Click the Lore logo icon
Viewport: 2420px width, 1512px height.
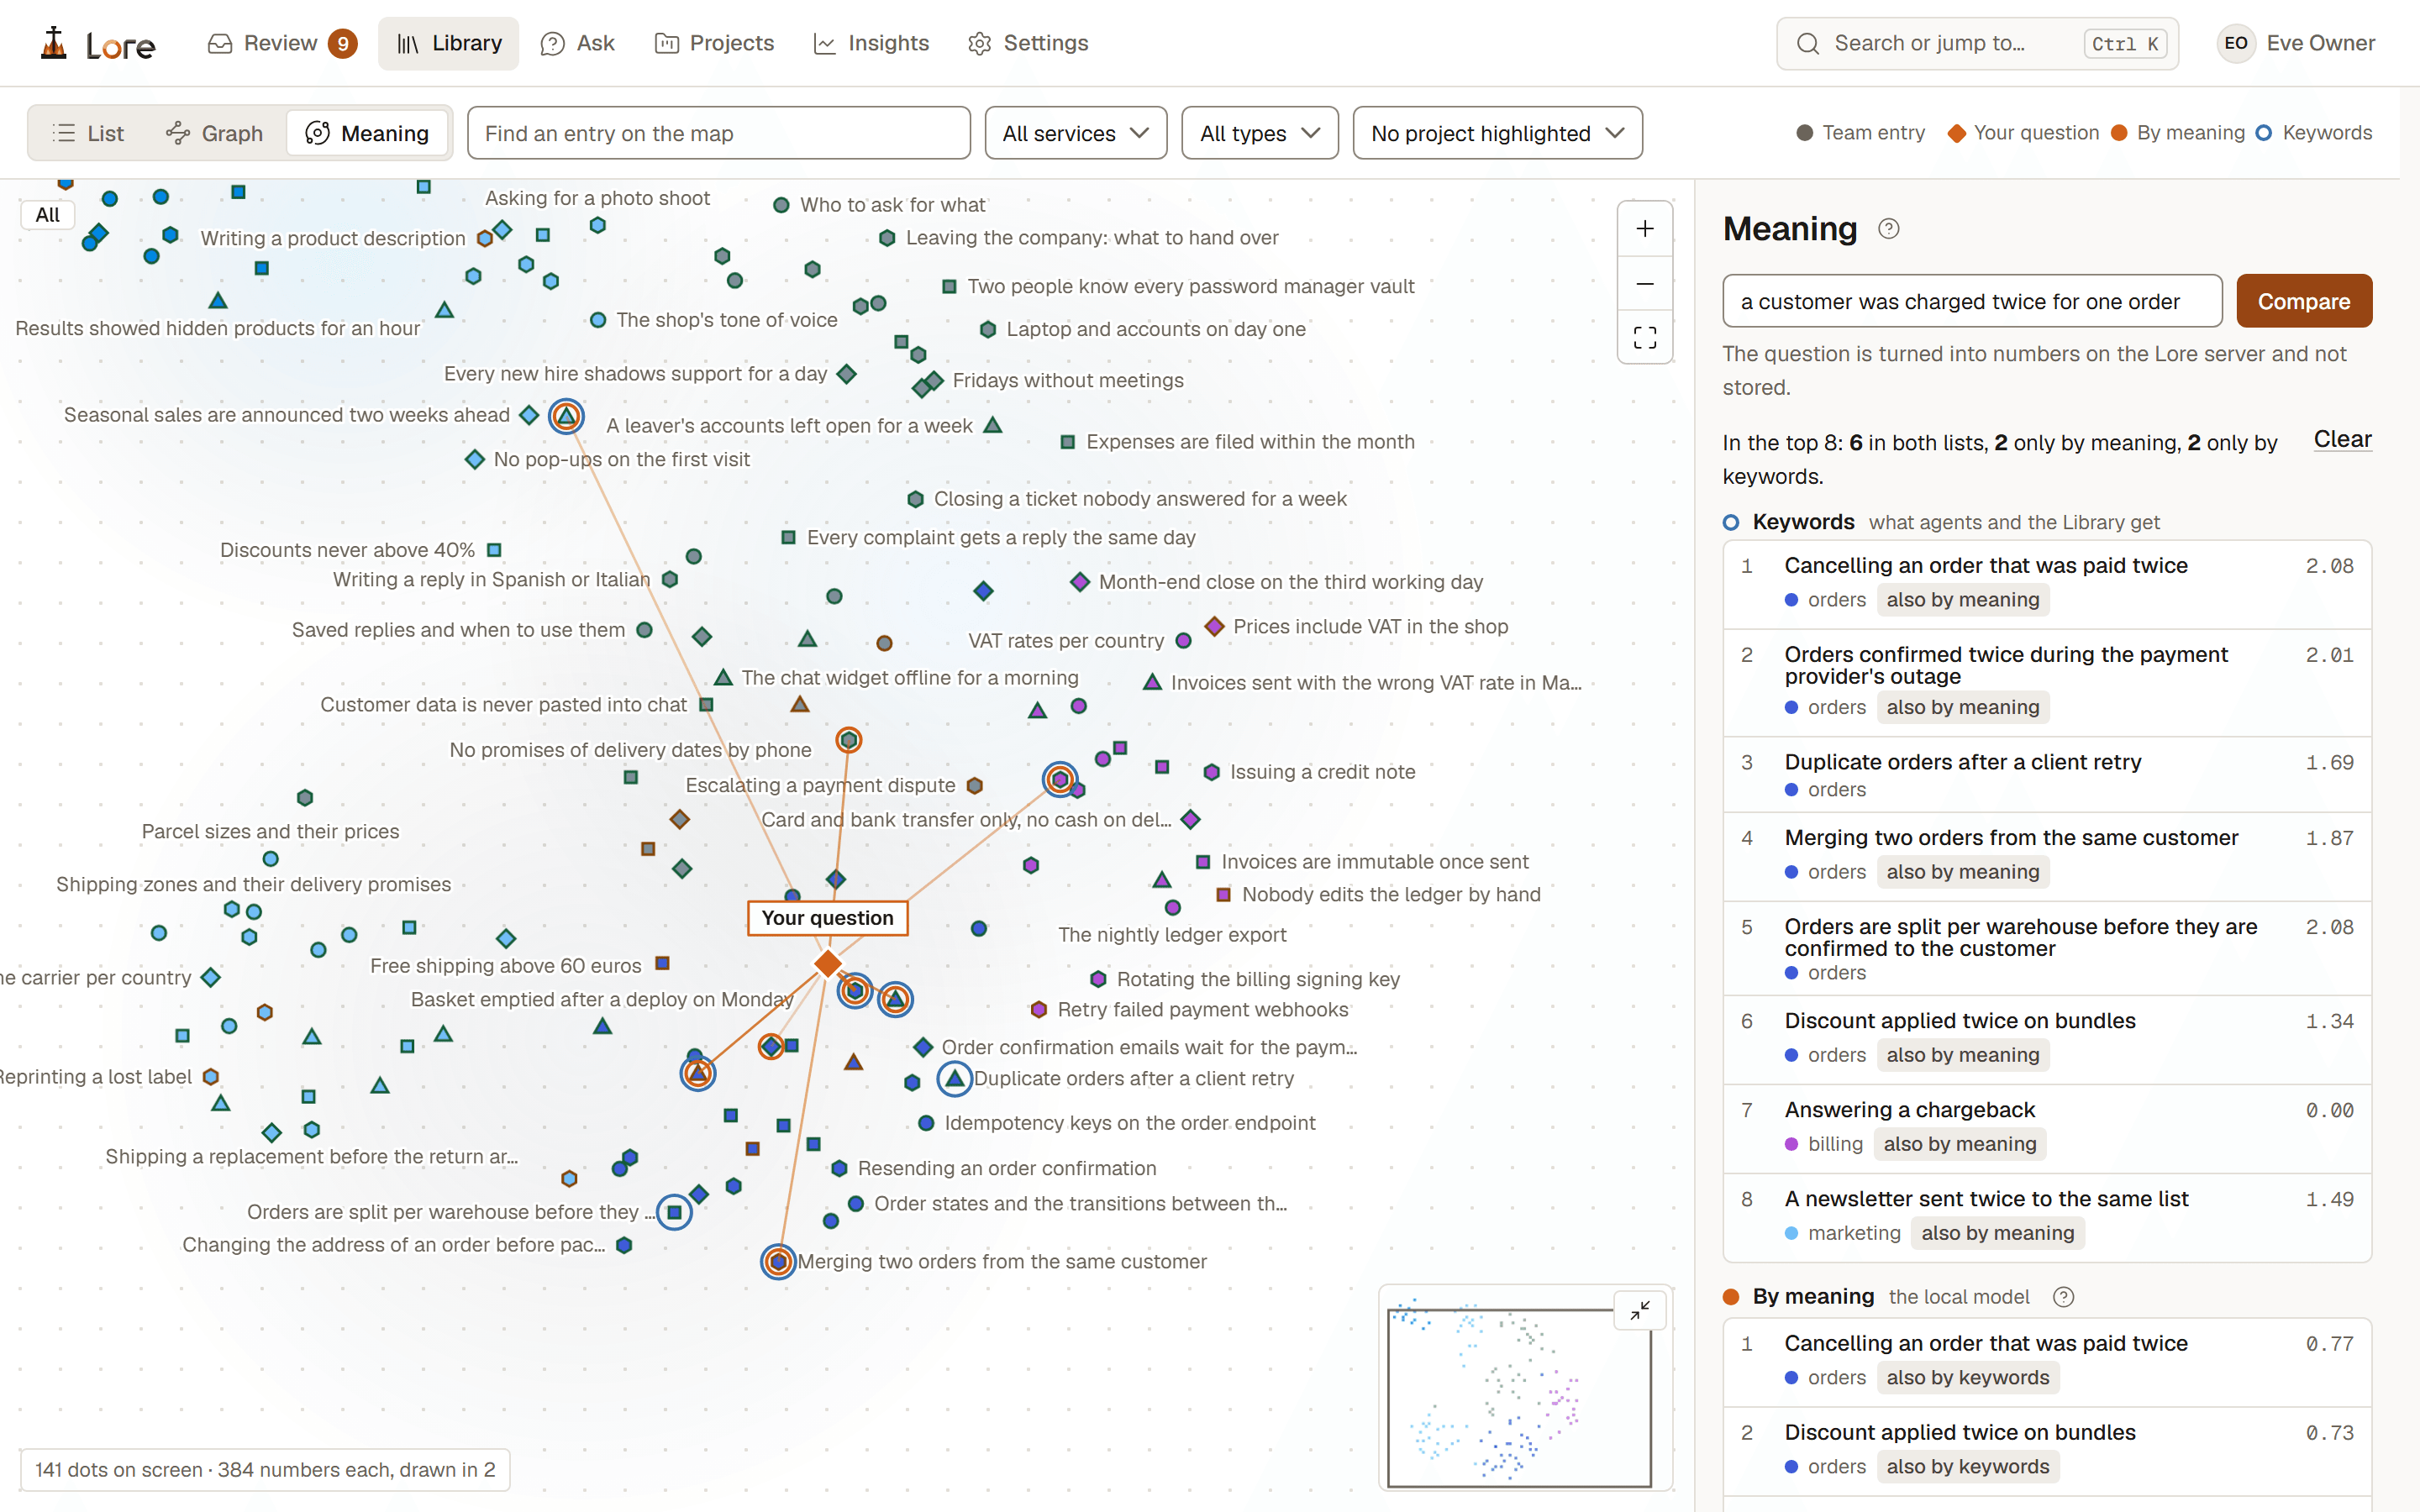54,43
